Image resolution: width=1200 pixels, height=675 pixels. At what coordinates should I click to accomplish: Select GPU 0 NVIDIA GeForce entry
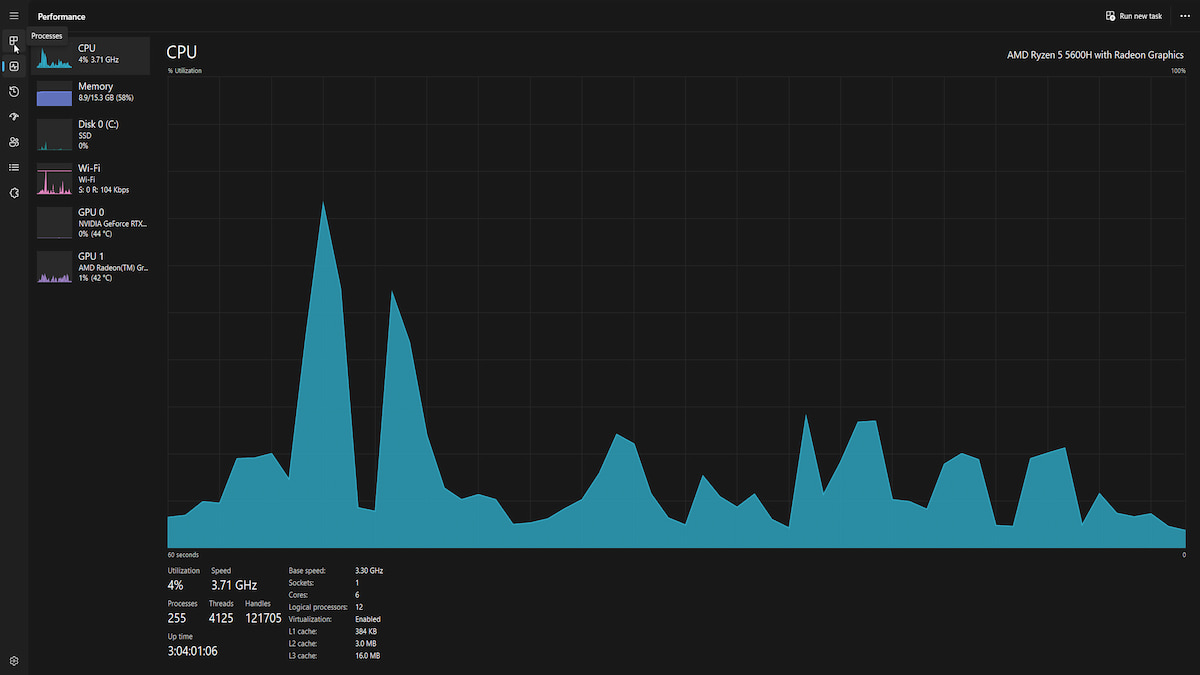[x=91, y=223]
